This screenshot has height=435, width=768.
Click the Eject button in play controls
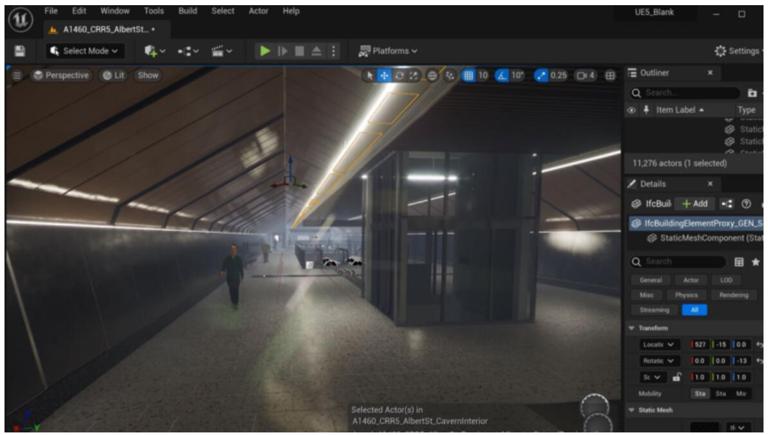(317, 51)
